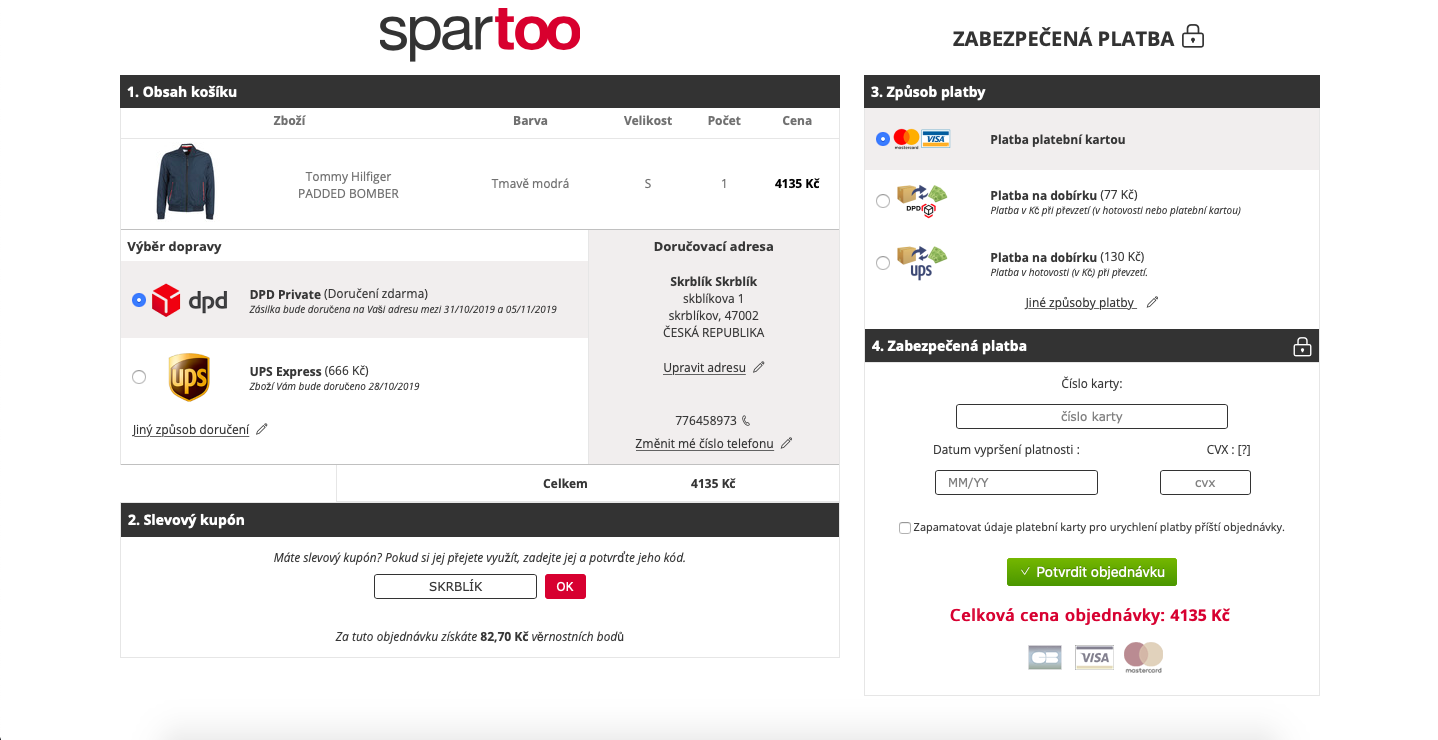Click green Potvrdit objednávku button
The height and width of the screenshot is (740, 1438).
pyautogui.click(x=1092, y=572)
